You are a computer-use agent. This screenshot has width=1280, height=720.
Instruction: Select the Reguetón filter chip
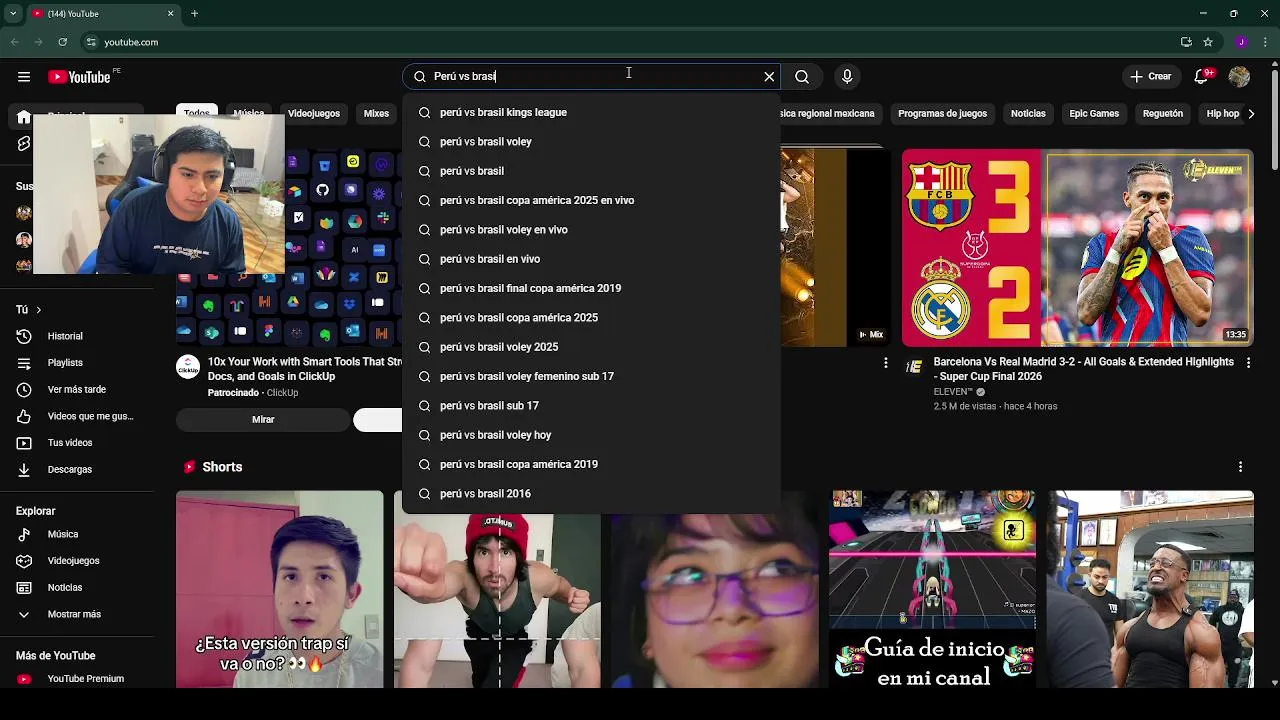pyautogui.click(x=1163, y=114)
